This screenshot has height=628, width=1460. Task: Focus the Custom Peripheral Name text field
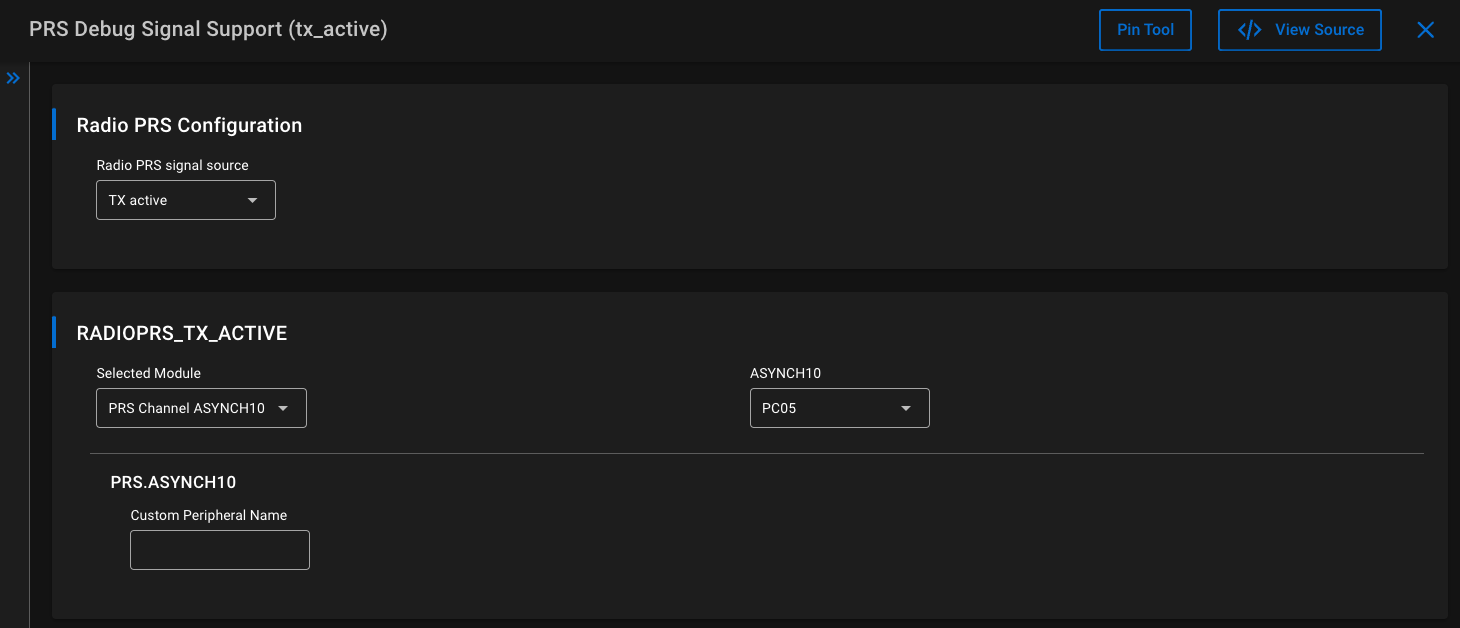220,550
